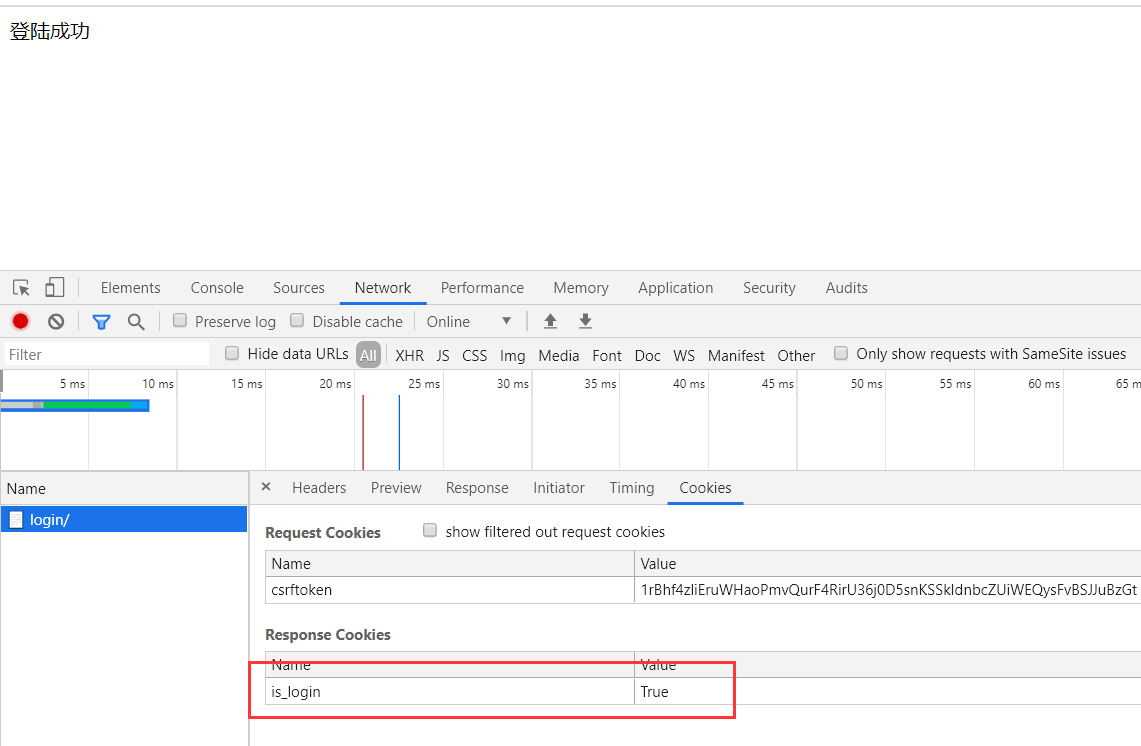Image resolution: width=1141 pixels, height=746 pixels.
Task: Switch to the Initiator detail tab
Action: pos(559,488)
